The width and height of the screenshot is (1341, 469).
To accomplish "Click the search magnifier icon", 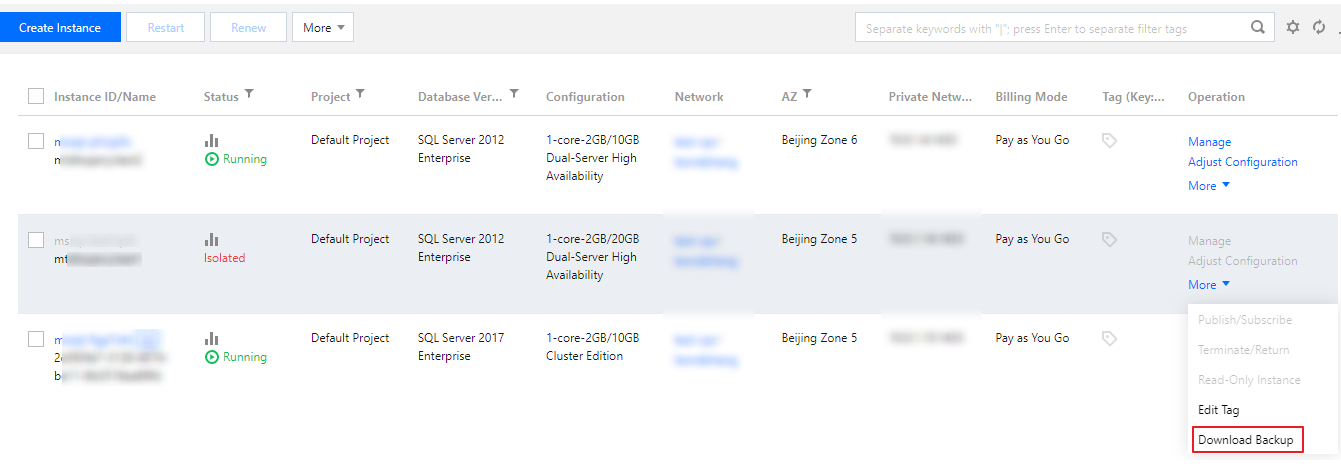I will tap(1258, 28).
